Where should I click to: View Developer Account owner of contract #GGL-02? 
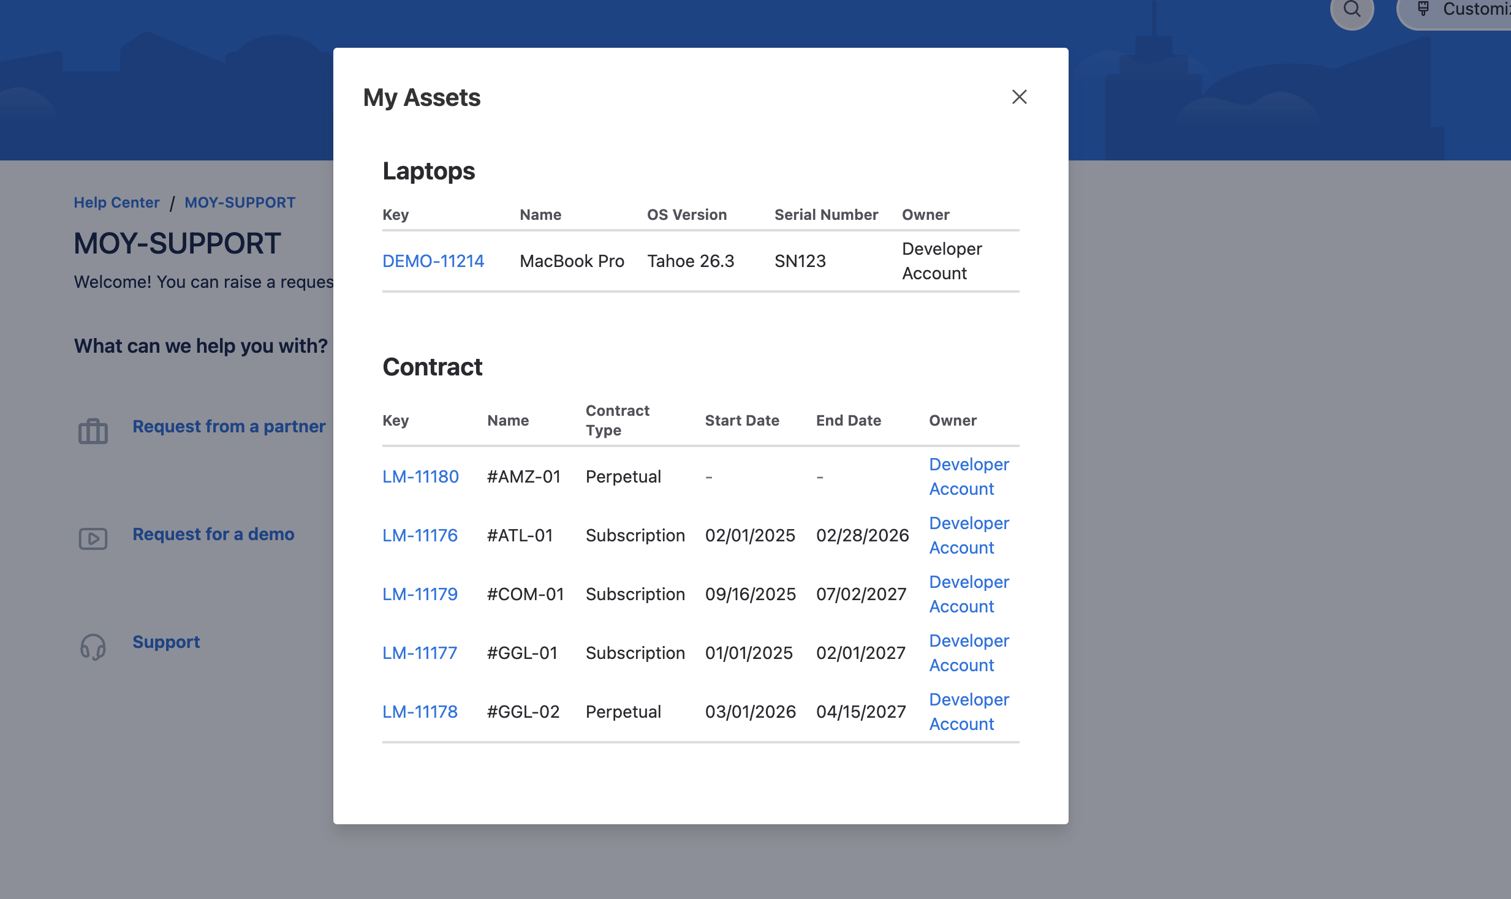[x=969, y=712]
